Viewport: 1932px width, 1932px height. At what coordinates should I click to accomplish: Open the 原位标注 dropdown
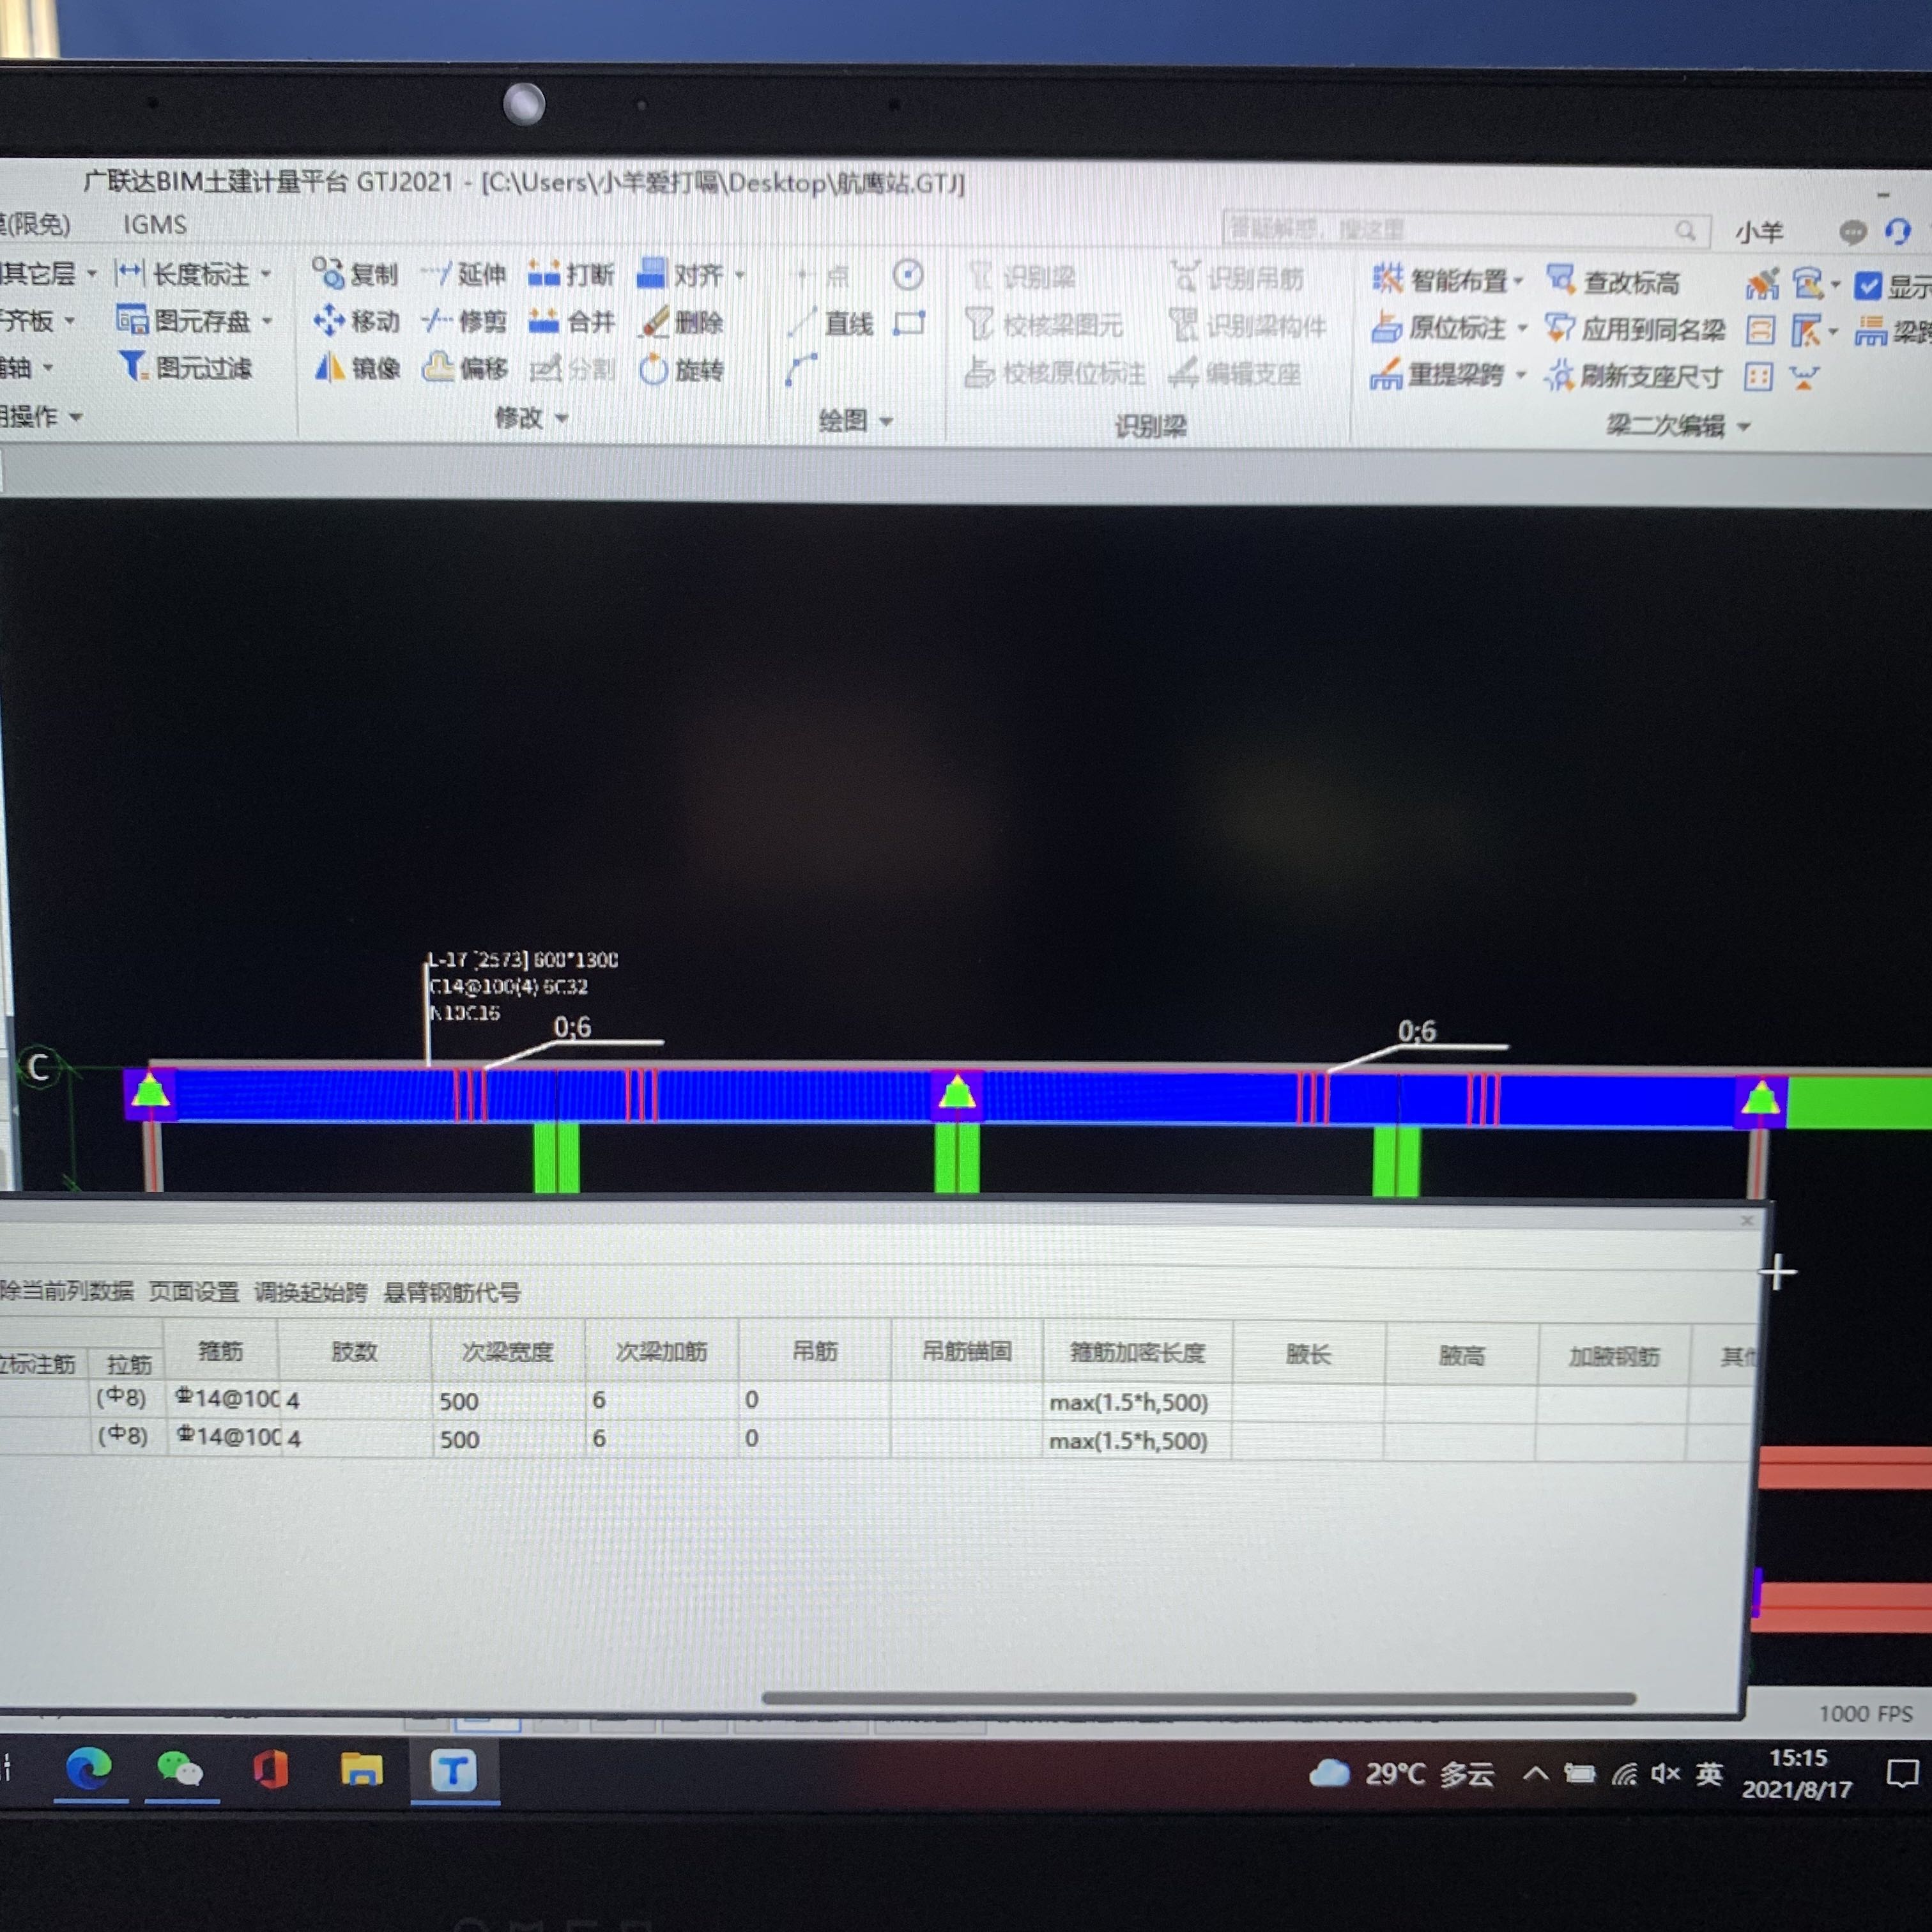[x=1522, y=328]
